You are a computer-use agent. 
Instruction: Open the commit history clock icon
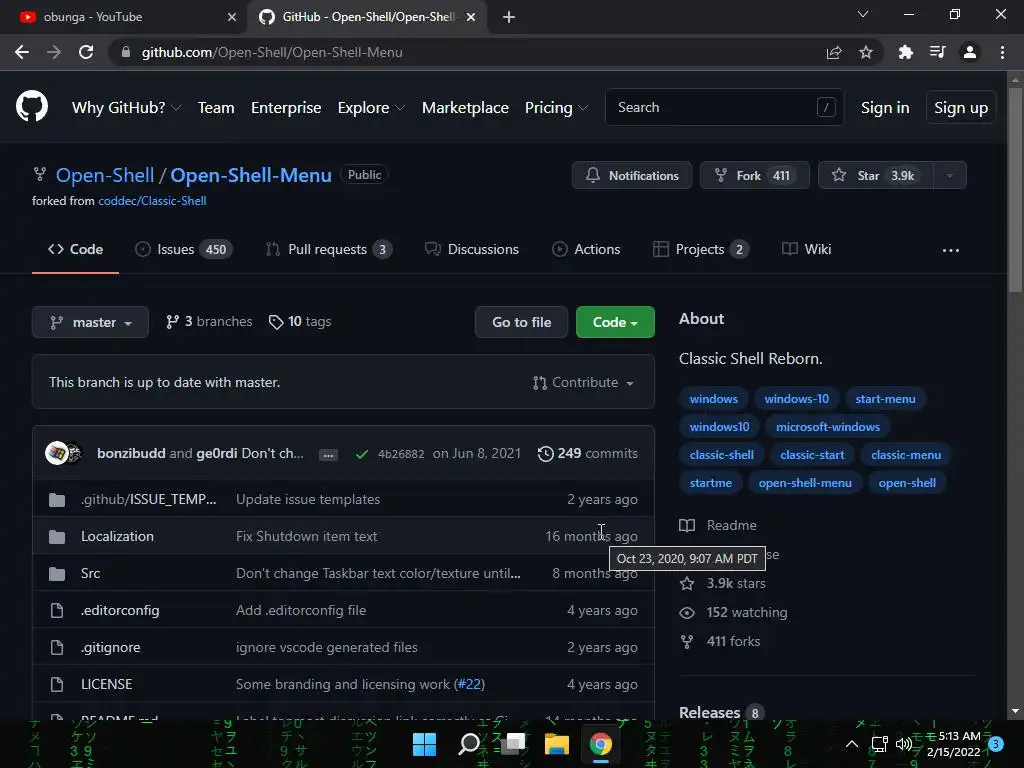pos(545,453)
